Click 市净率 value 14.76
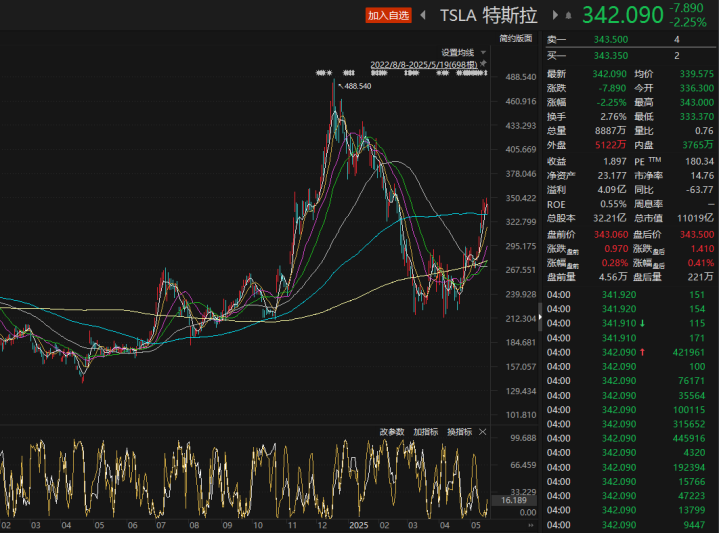 [x=702, y=176]
